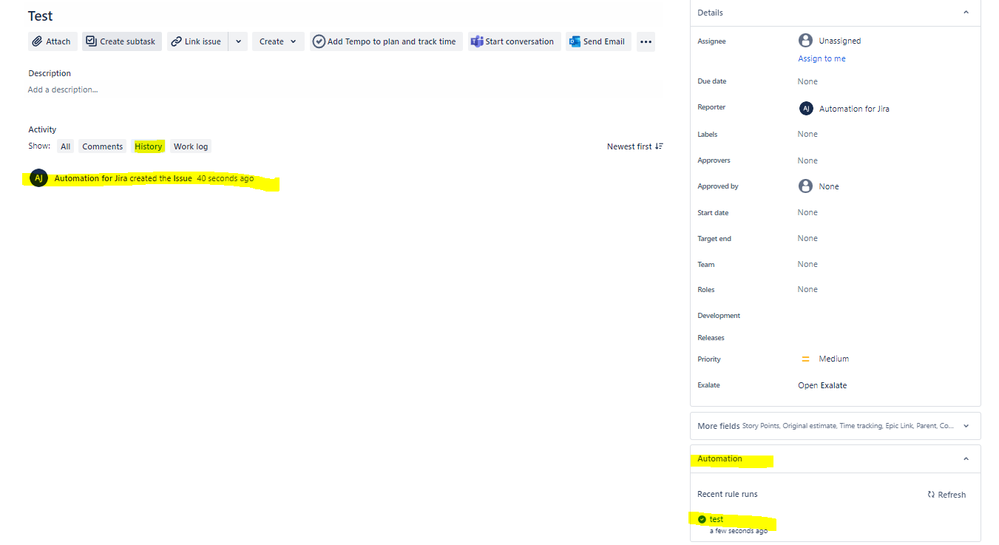Edit the Roles None value

click(807, 289)
